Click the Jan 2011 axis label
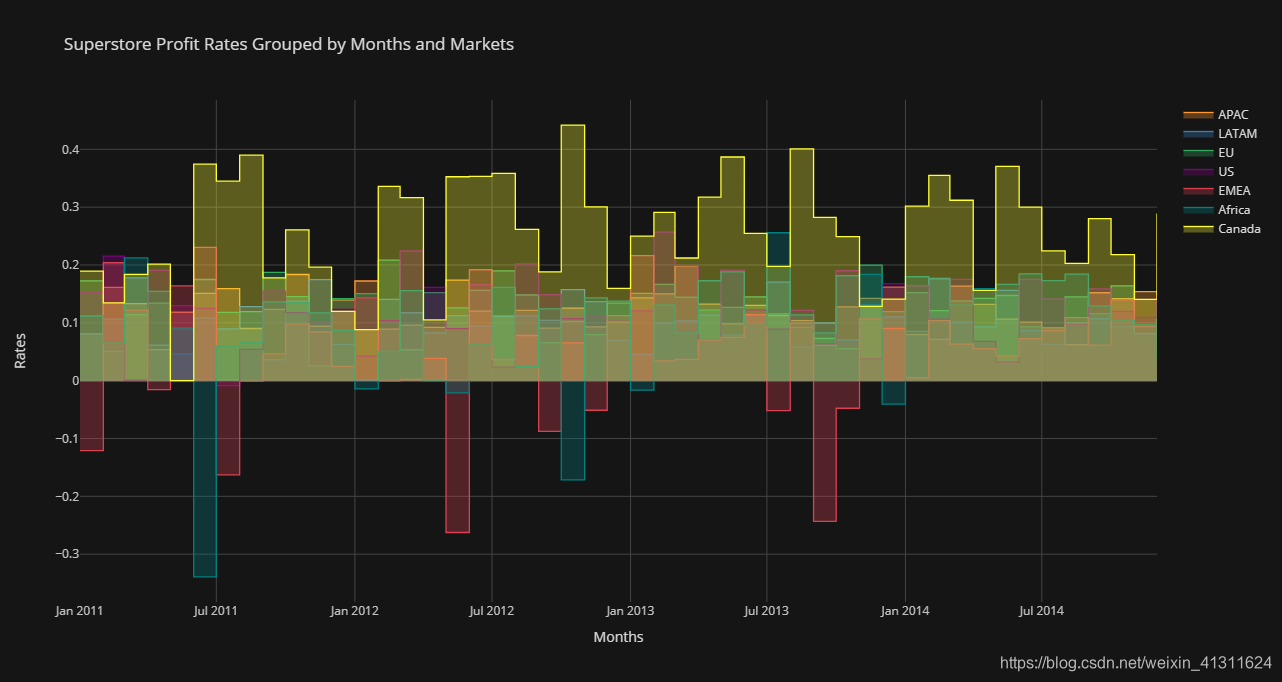Viewport: 1282px width, 682px height. pos(79,609)
